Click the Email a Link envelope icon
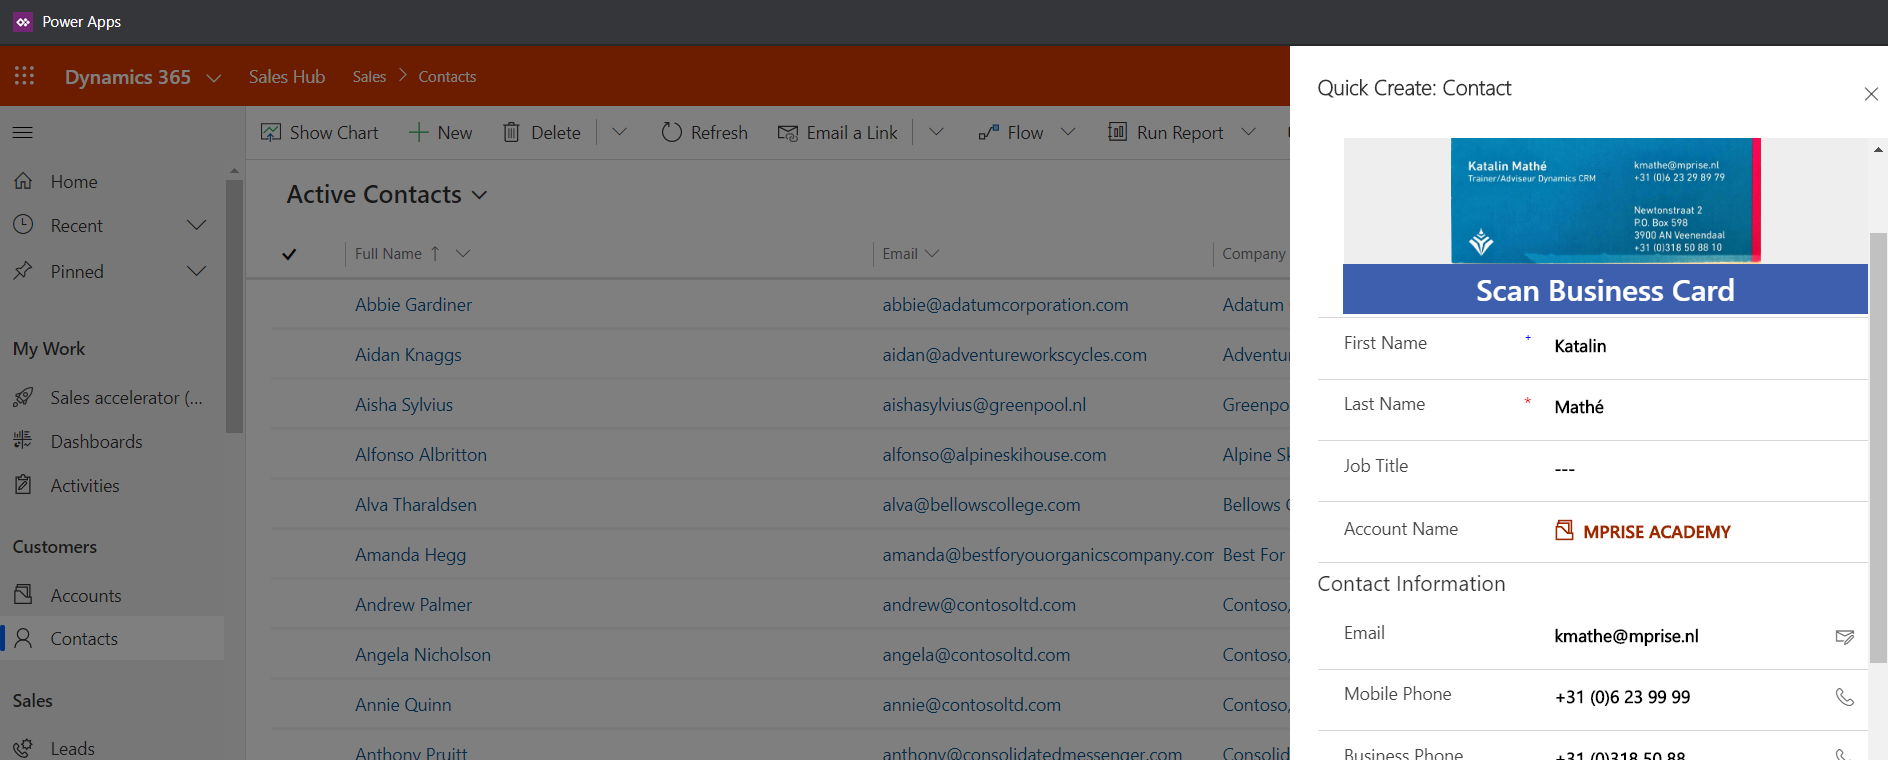Viewport: 1888px width, 760px height. tap(788, 132)
